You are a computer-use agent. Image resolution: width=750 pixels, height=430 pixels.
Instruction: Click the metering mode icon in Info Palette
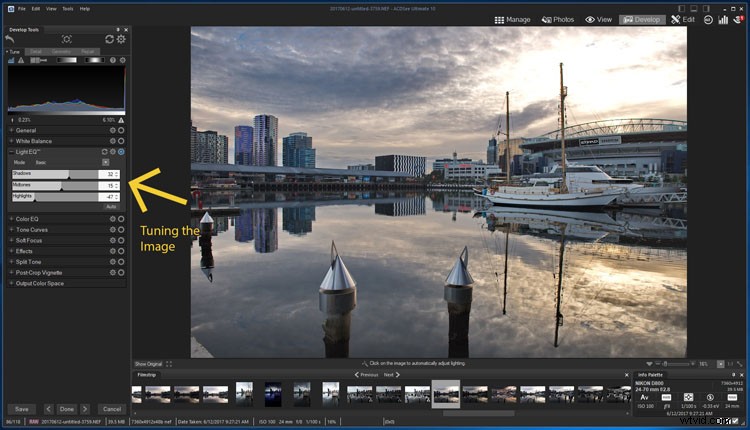688,397
